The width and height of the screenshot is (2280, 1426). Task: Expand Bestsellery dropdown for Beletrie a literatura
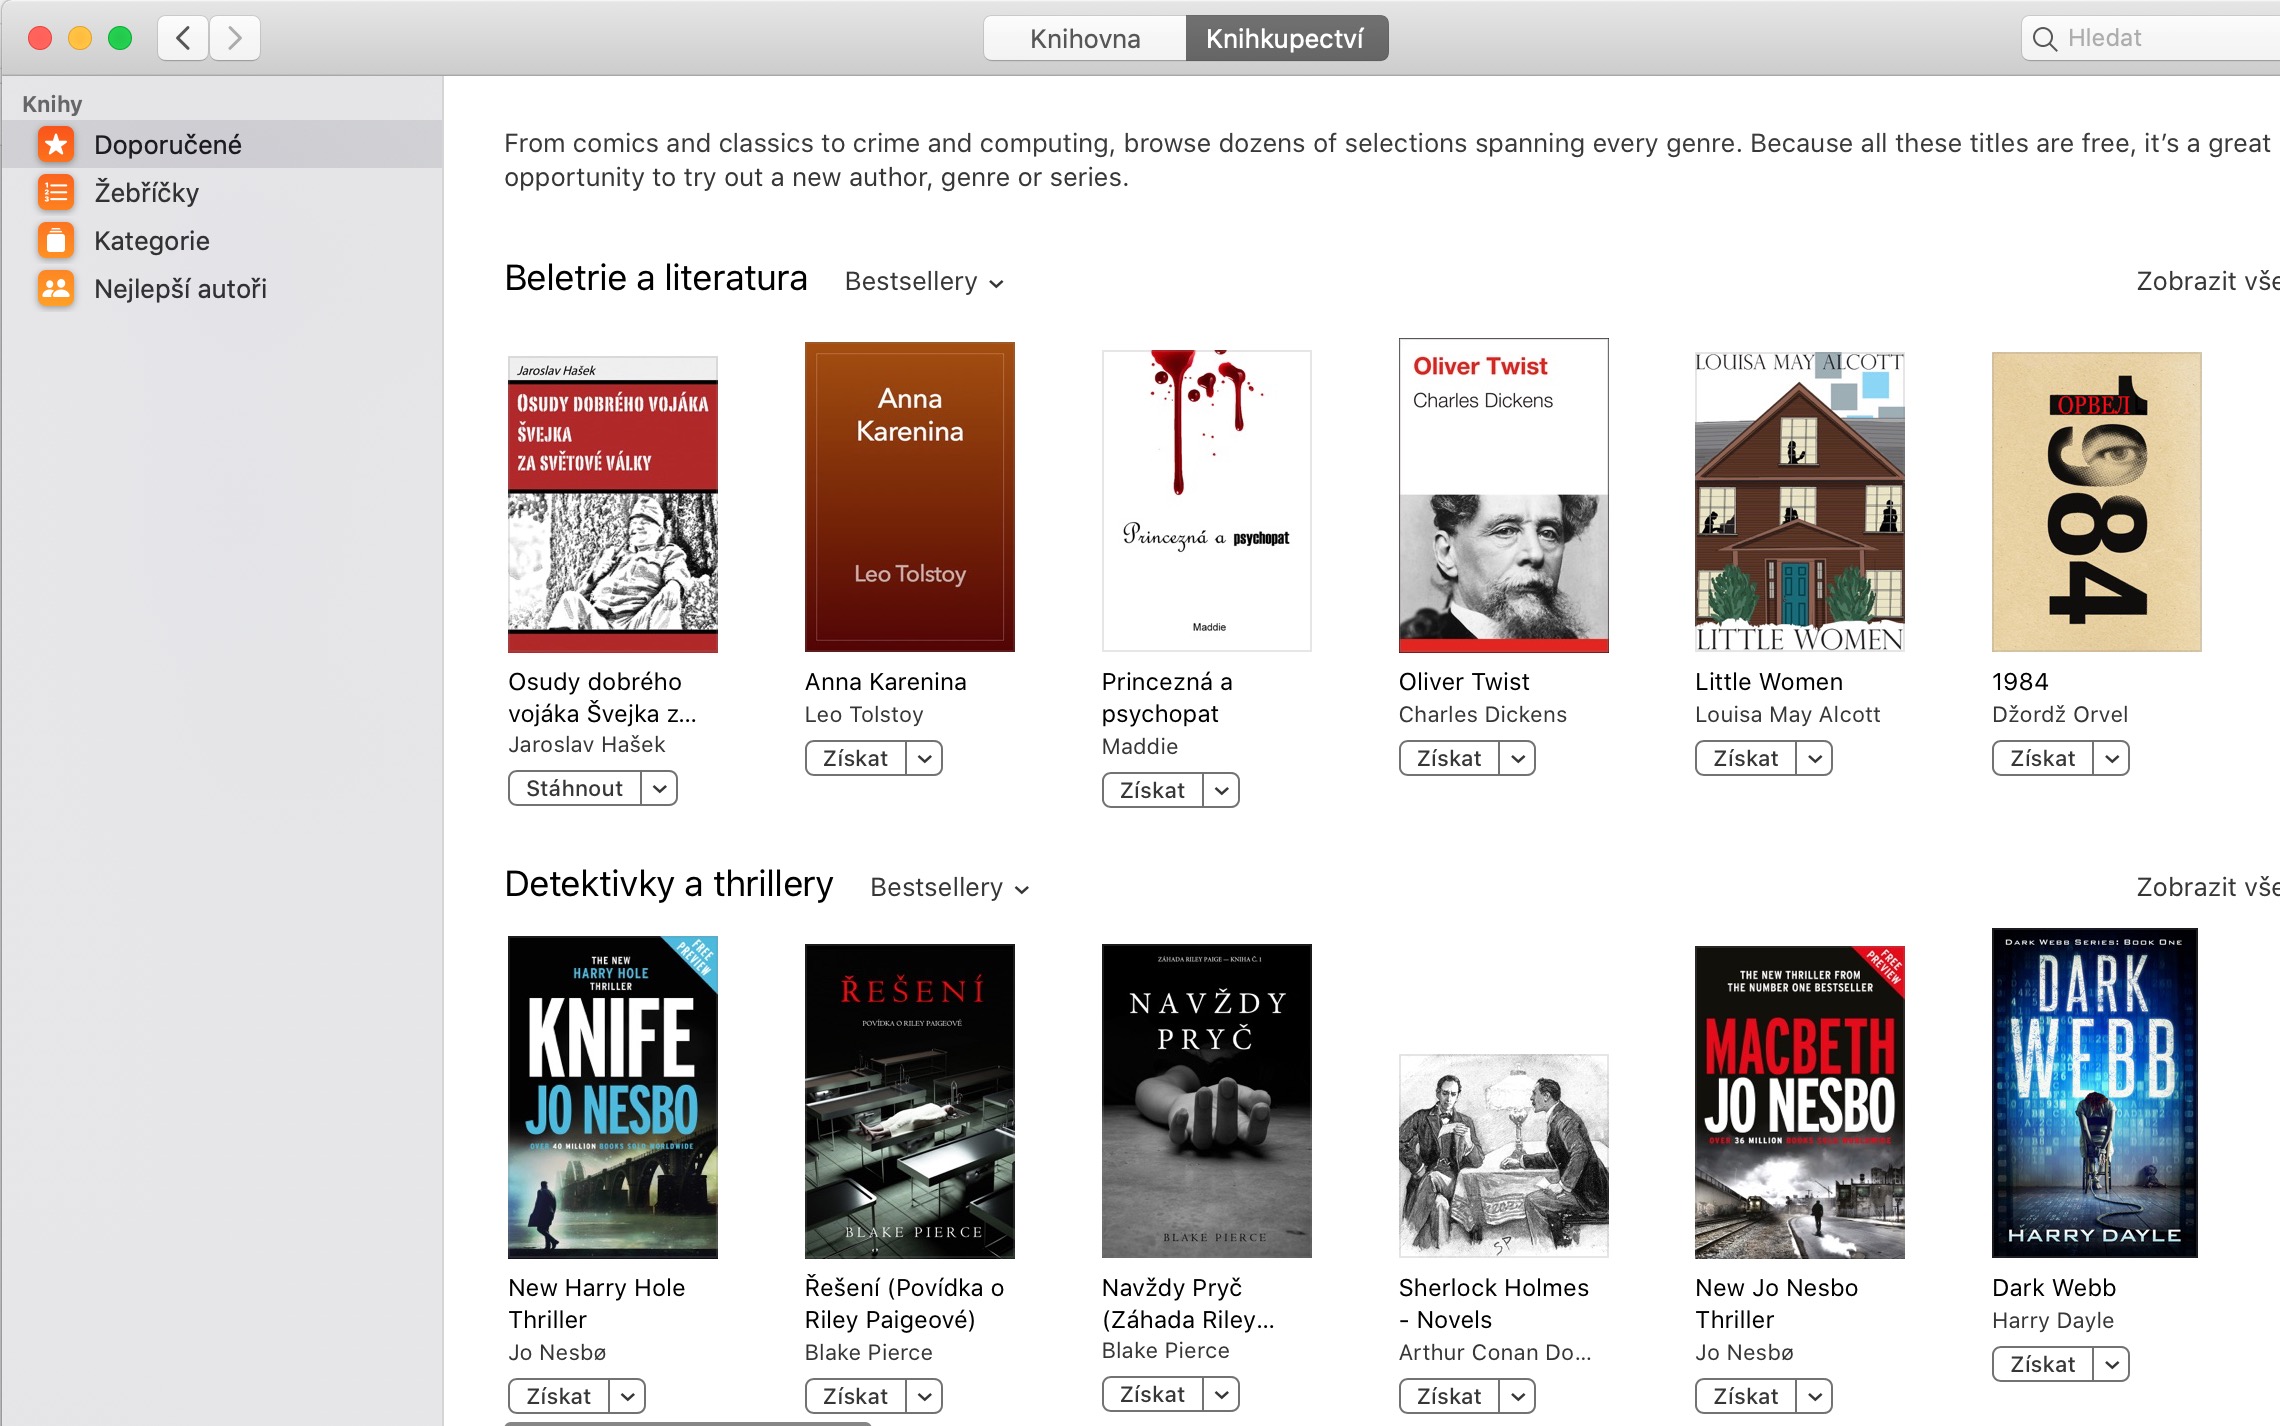924,282
